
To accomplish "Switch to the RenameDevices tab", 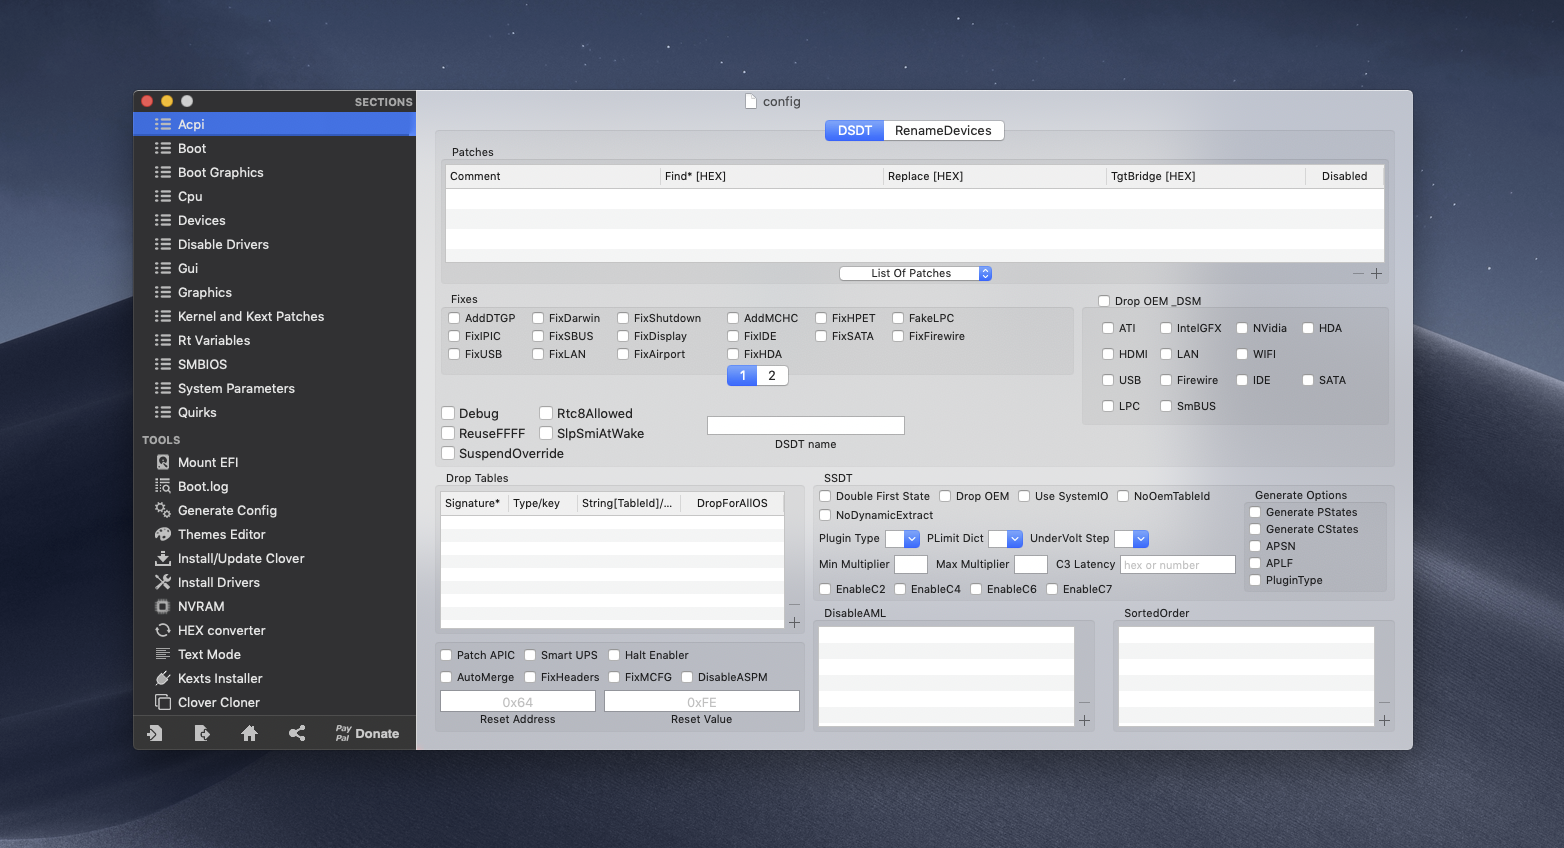I will [943, 130].
